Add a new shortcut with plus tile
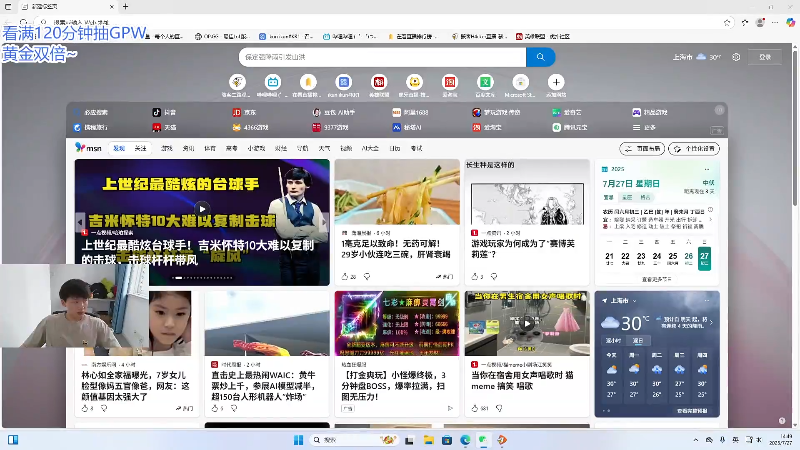800x450 pixels. tap(556, 82)
